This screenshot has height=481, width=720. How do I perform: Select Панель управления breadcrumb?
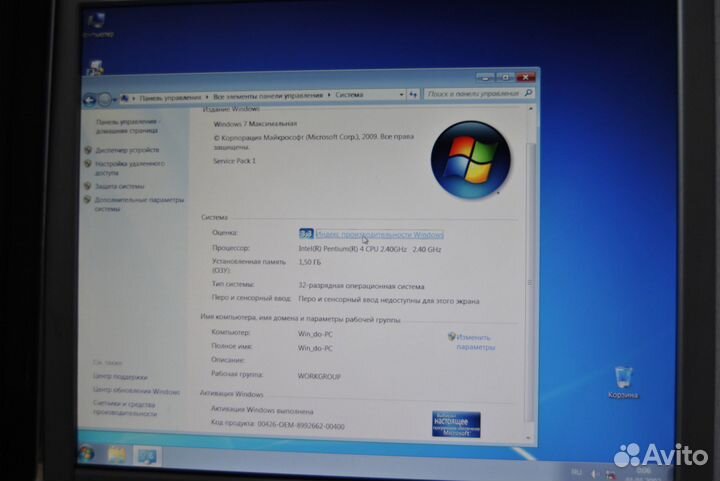[x=170, y=98]
